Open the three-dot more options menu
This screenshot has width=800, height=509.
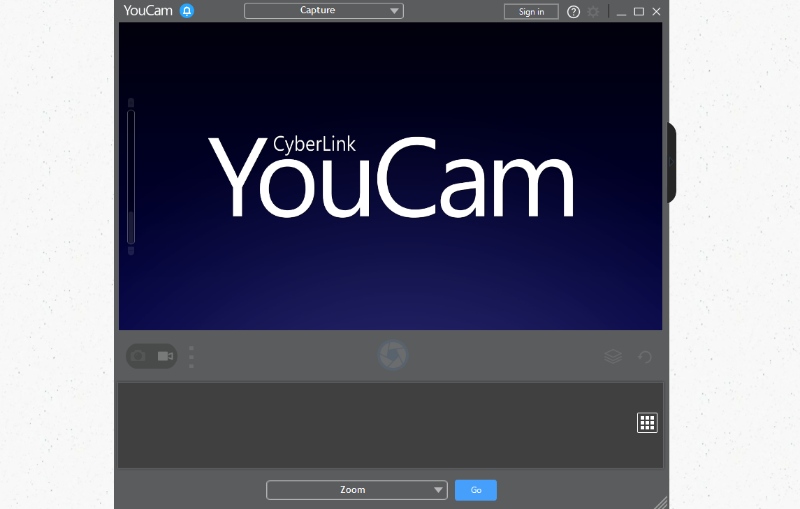click(191, 357)
